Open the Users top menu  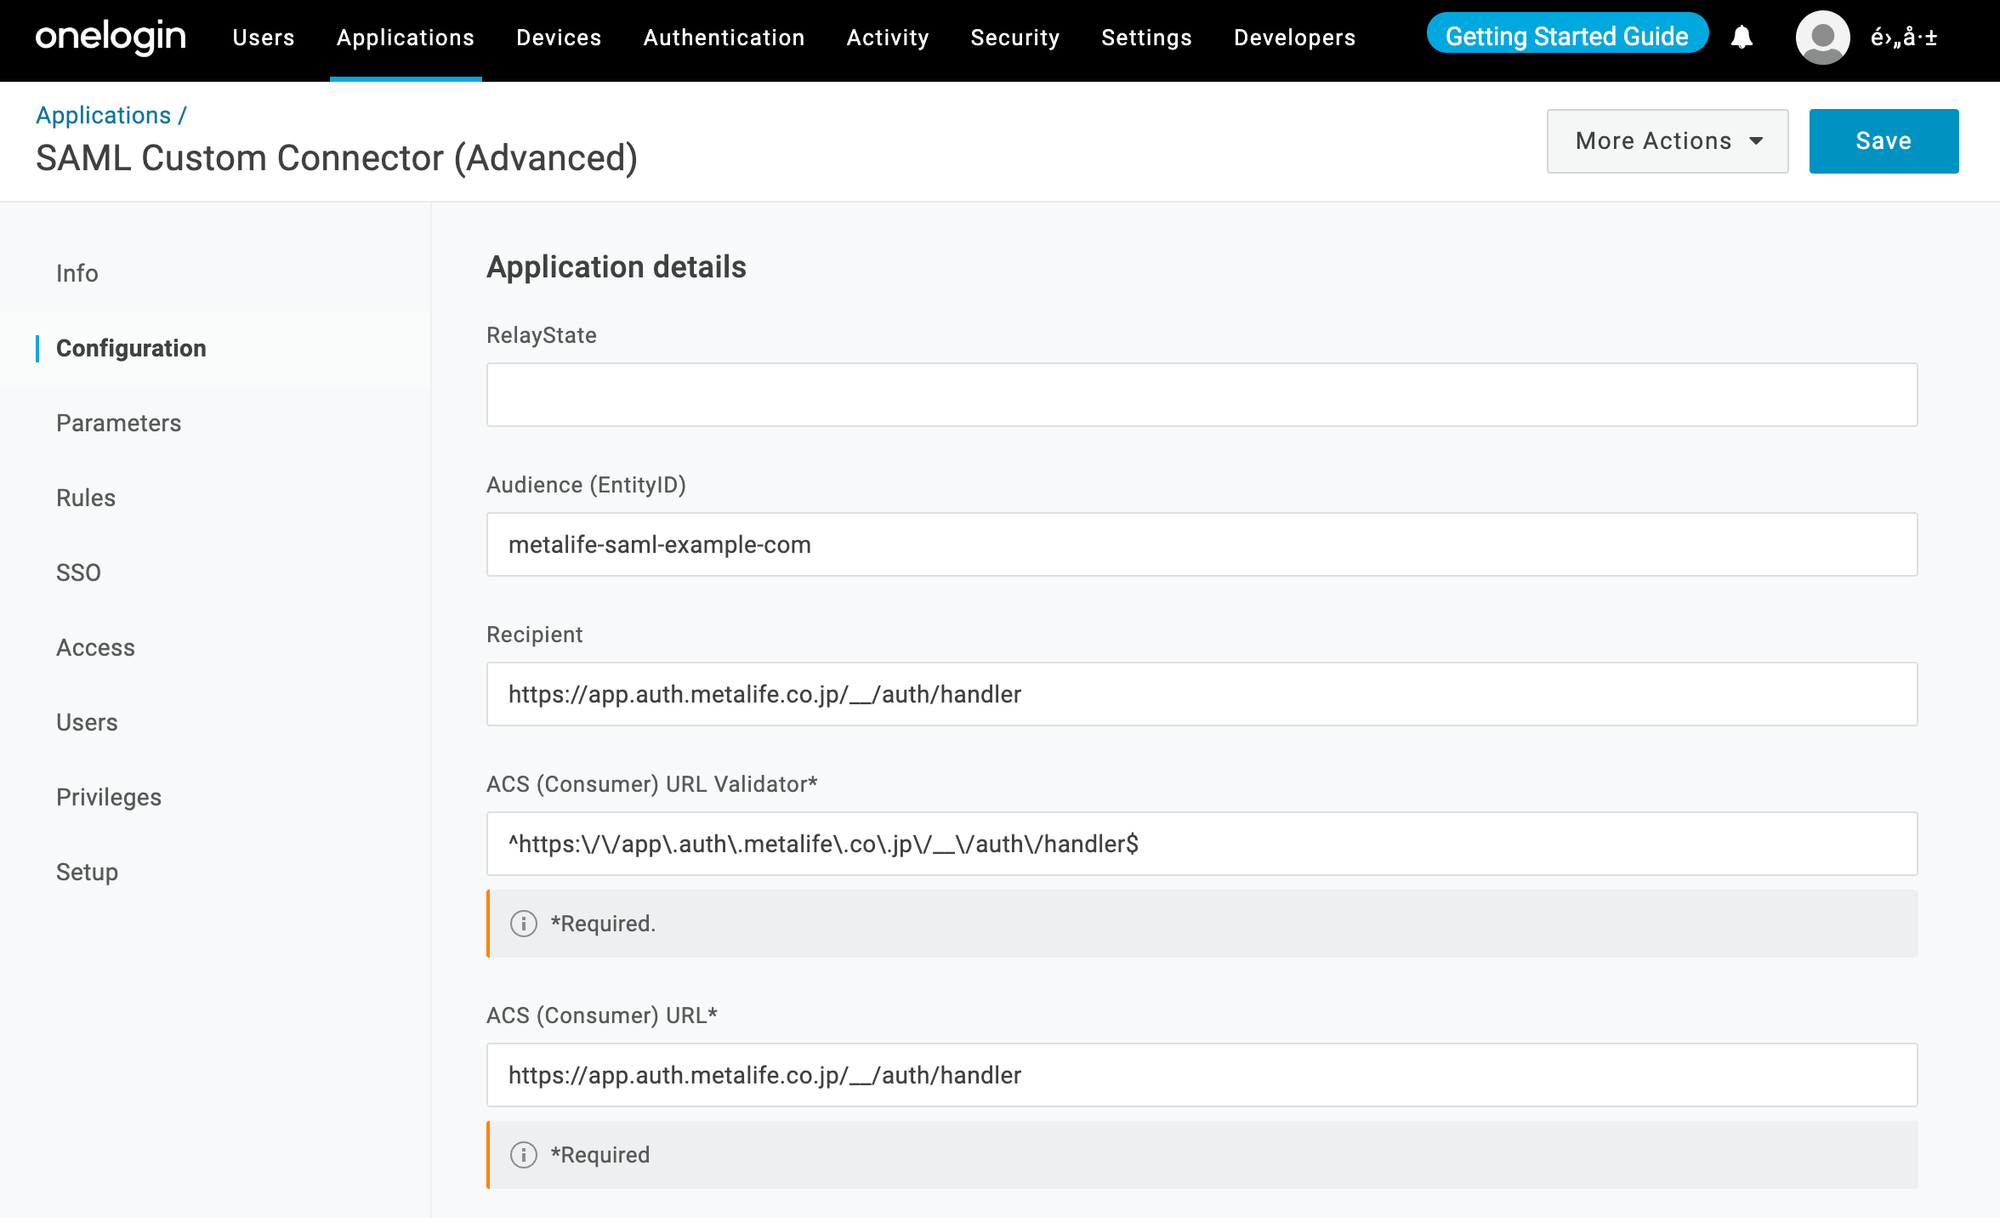(x=264, y=37)
